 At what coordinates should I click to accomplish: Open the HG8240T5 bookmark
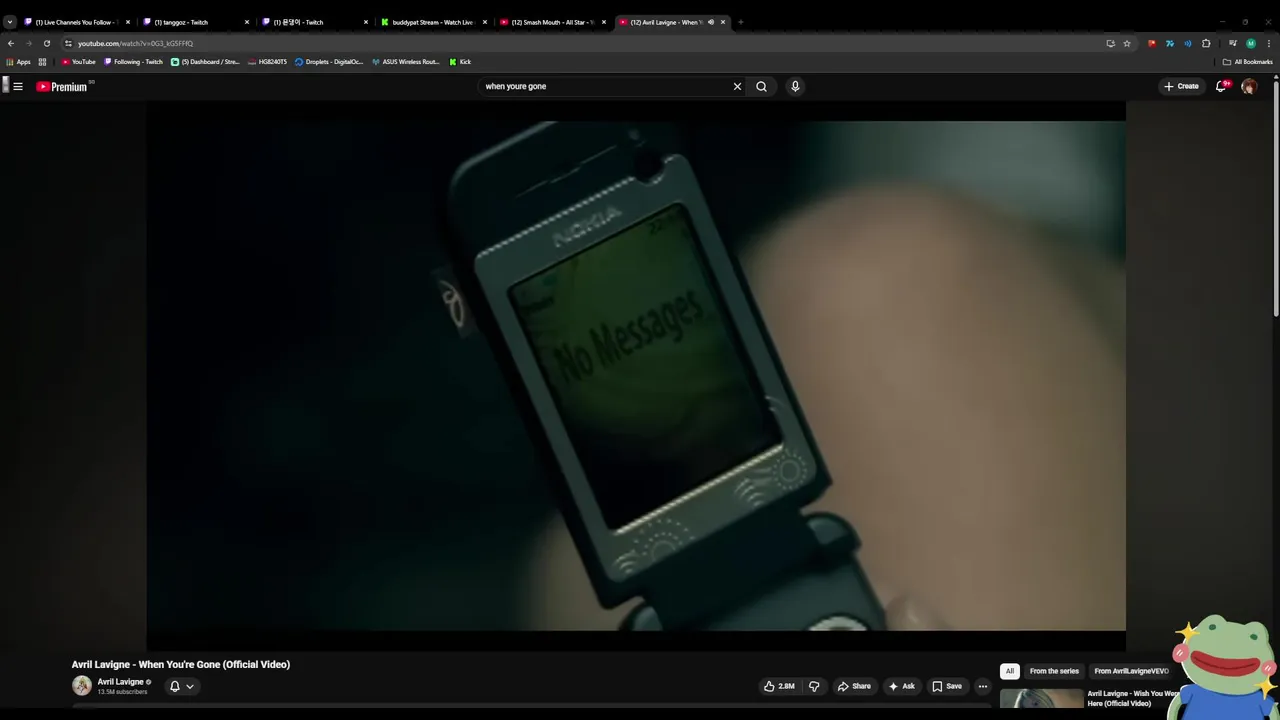[267, 62]
